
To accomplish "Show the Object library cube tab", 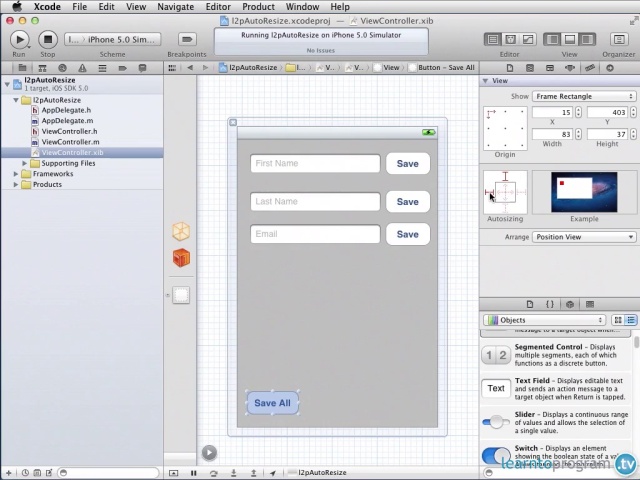I will pyautogui.click(x=569, y=304).
